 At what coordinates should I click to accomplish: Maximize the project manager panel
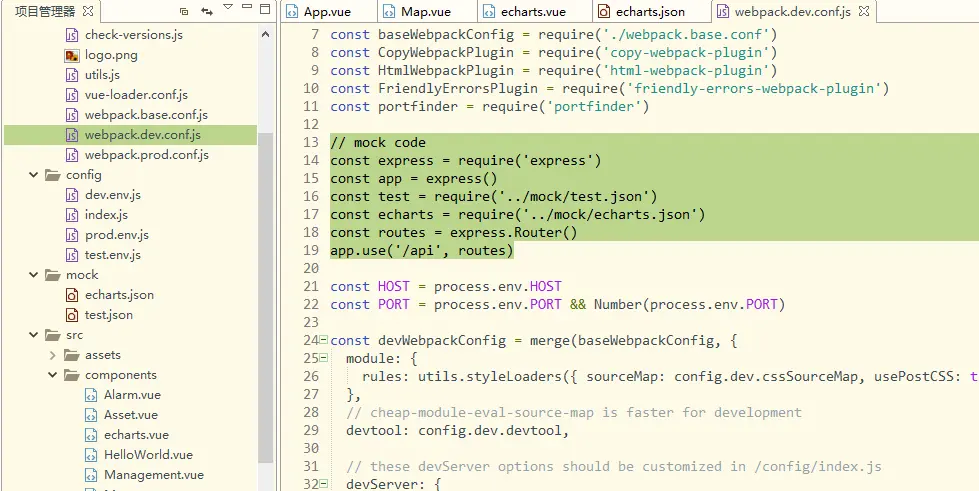(x=265, y=9)
